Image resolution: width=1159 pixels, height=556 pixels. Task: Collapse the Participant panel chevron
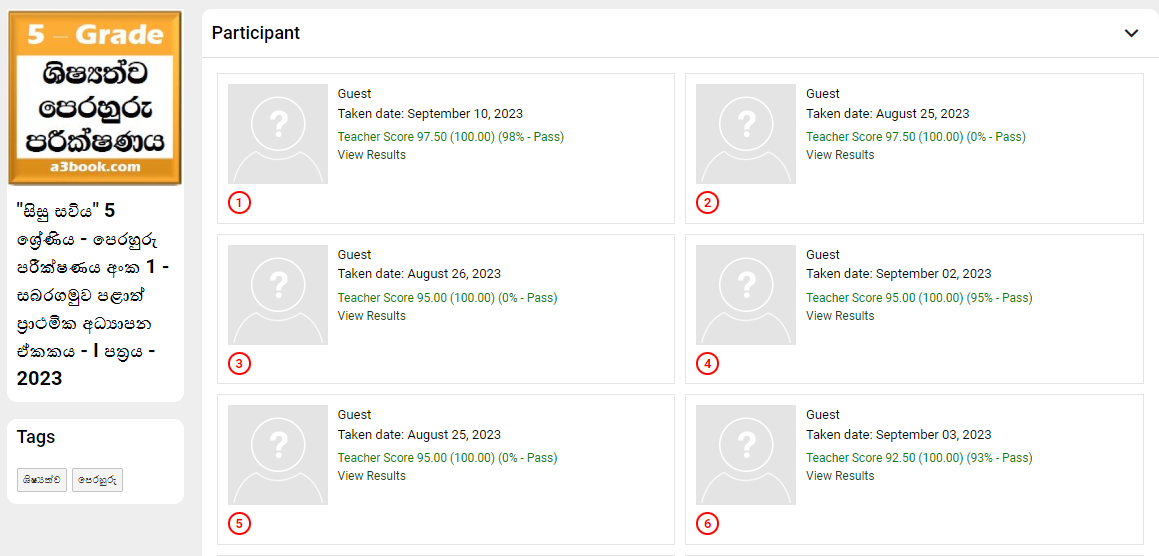click(x=1131, y=33)
